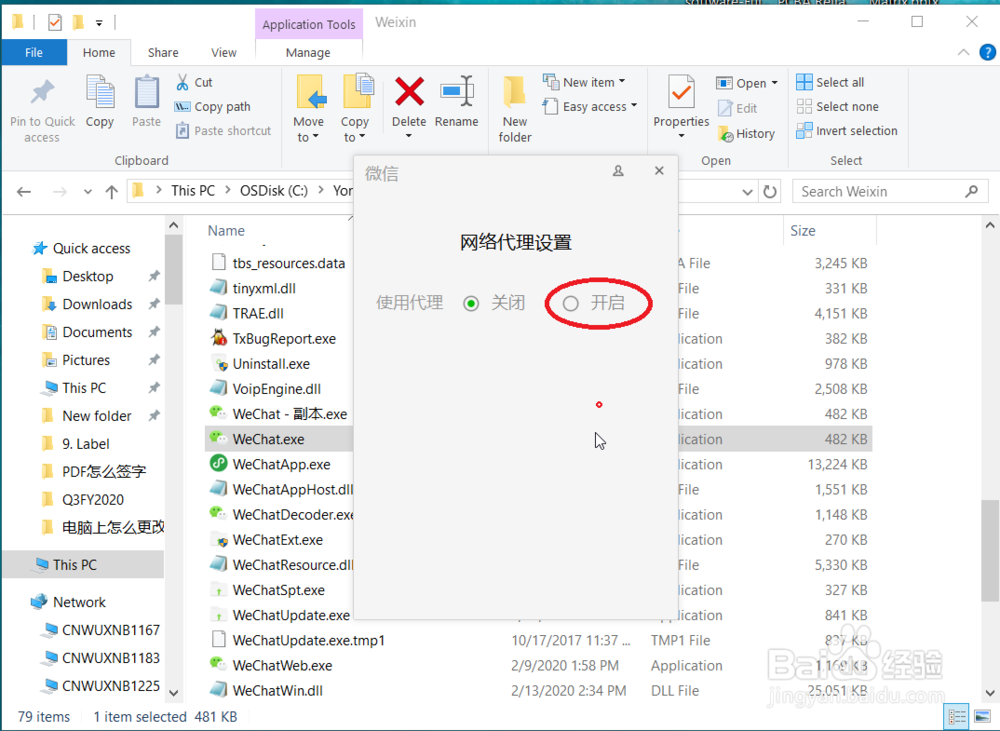Expand the New item dropdown
This screenshot has width=1000, height=731.
[x=622, y=82]
